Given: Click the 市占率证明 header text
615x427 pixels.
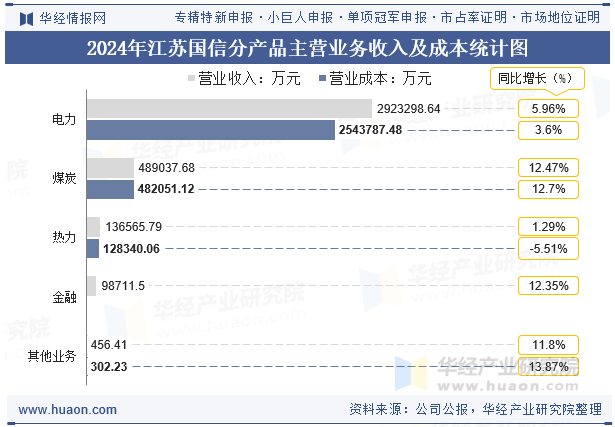Looking at the screenshot, I should pos(474,18).
